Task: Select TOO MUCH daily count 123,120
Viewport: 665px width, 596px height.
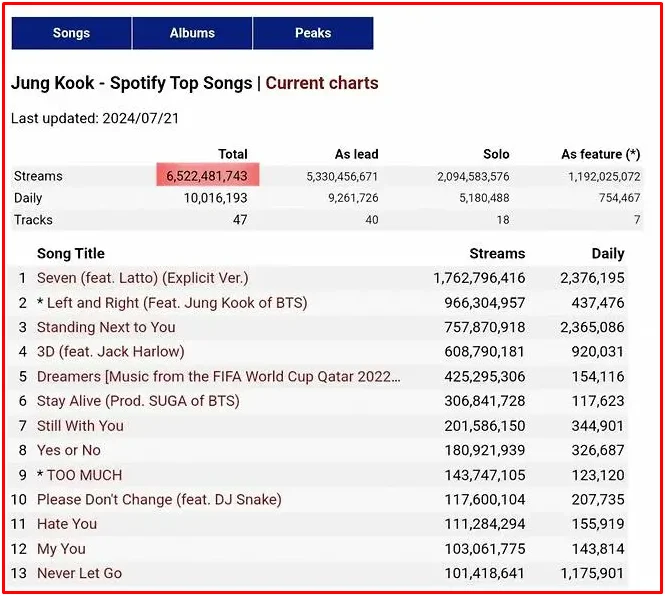Action: point(598,475)
